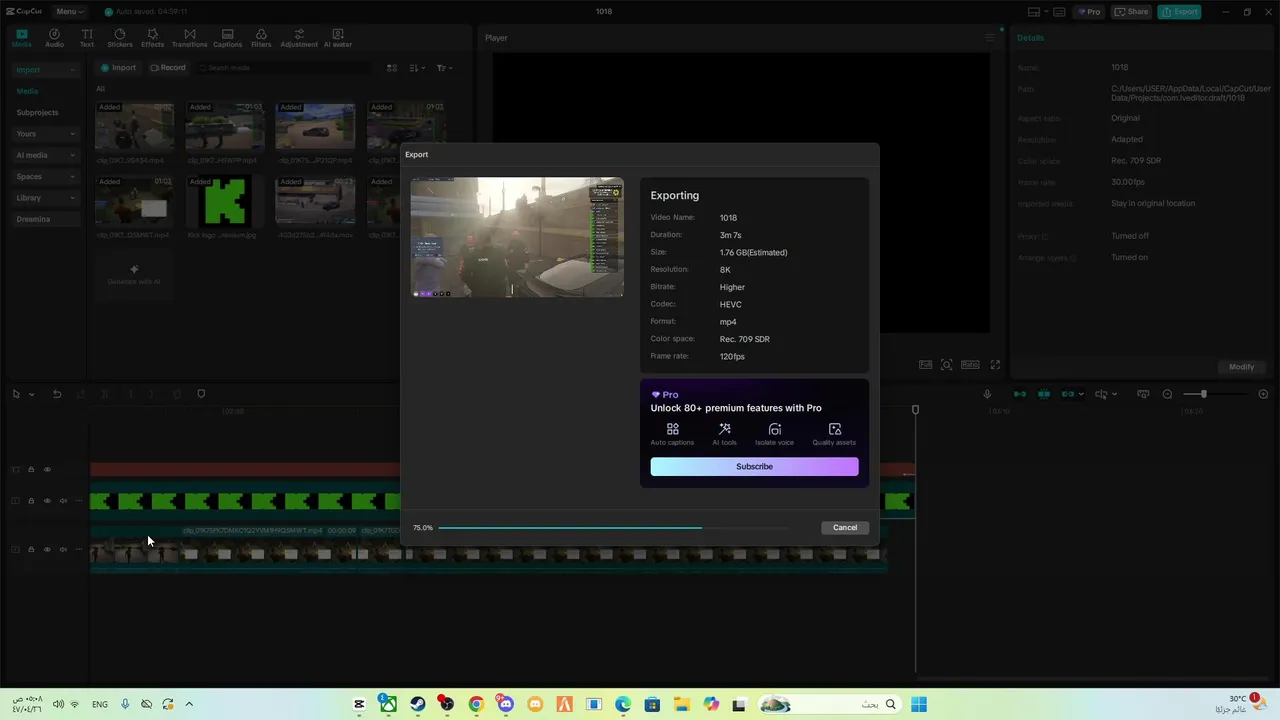The height and width of the screenshot is (720, 1280).
Task: Zoom out the timeline with minus icon
Action: point(1167,394)
